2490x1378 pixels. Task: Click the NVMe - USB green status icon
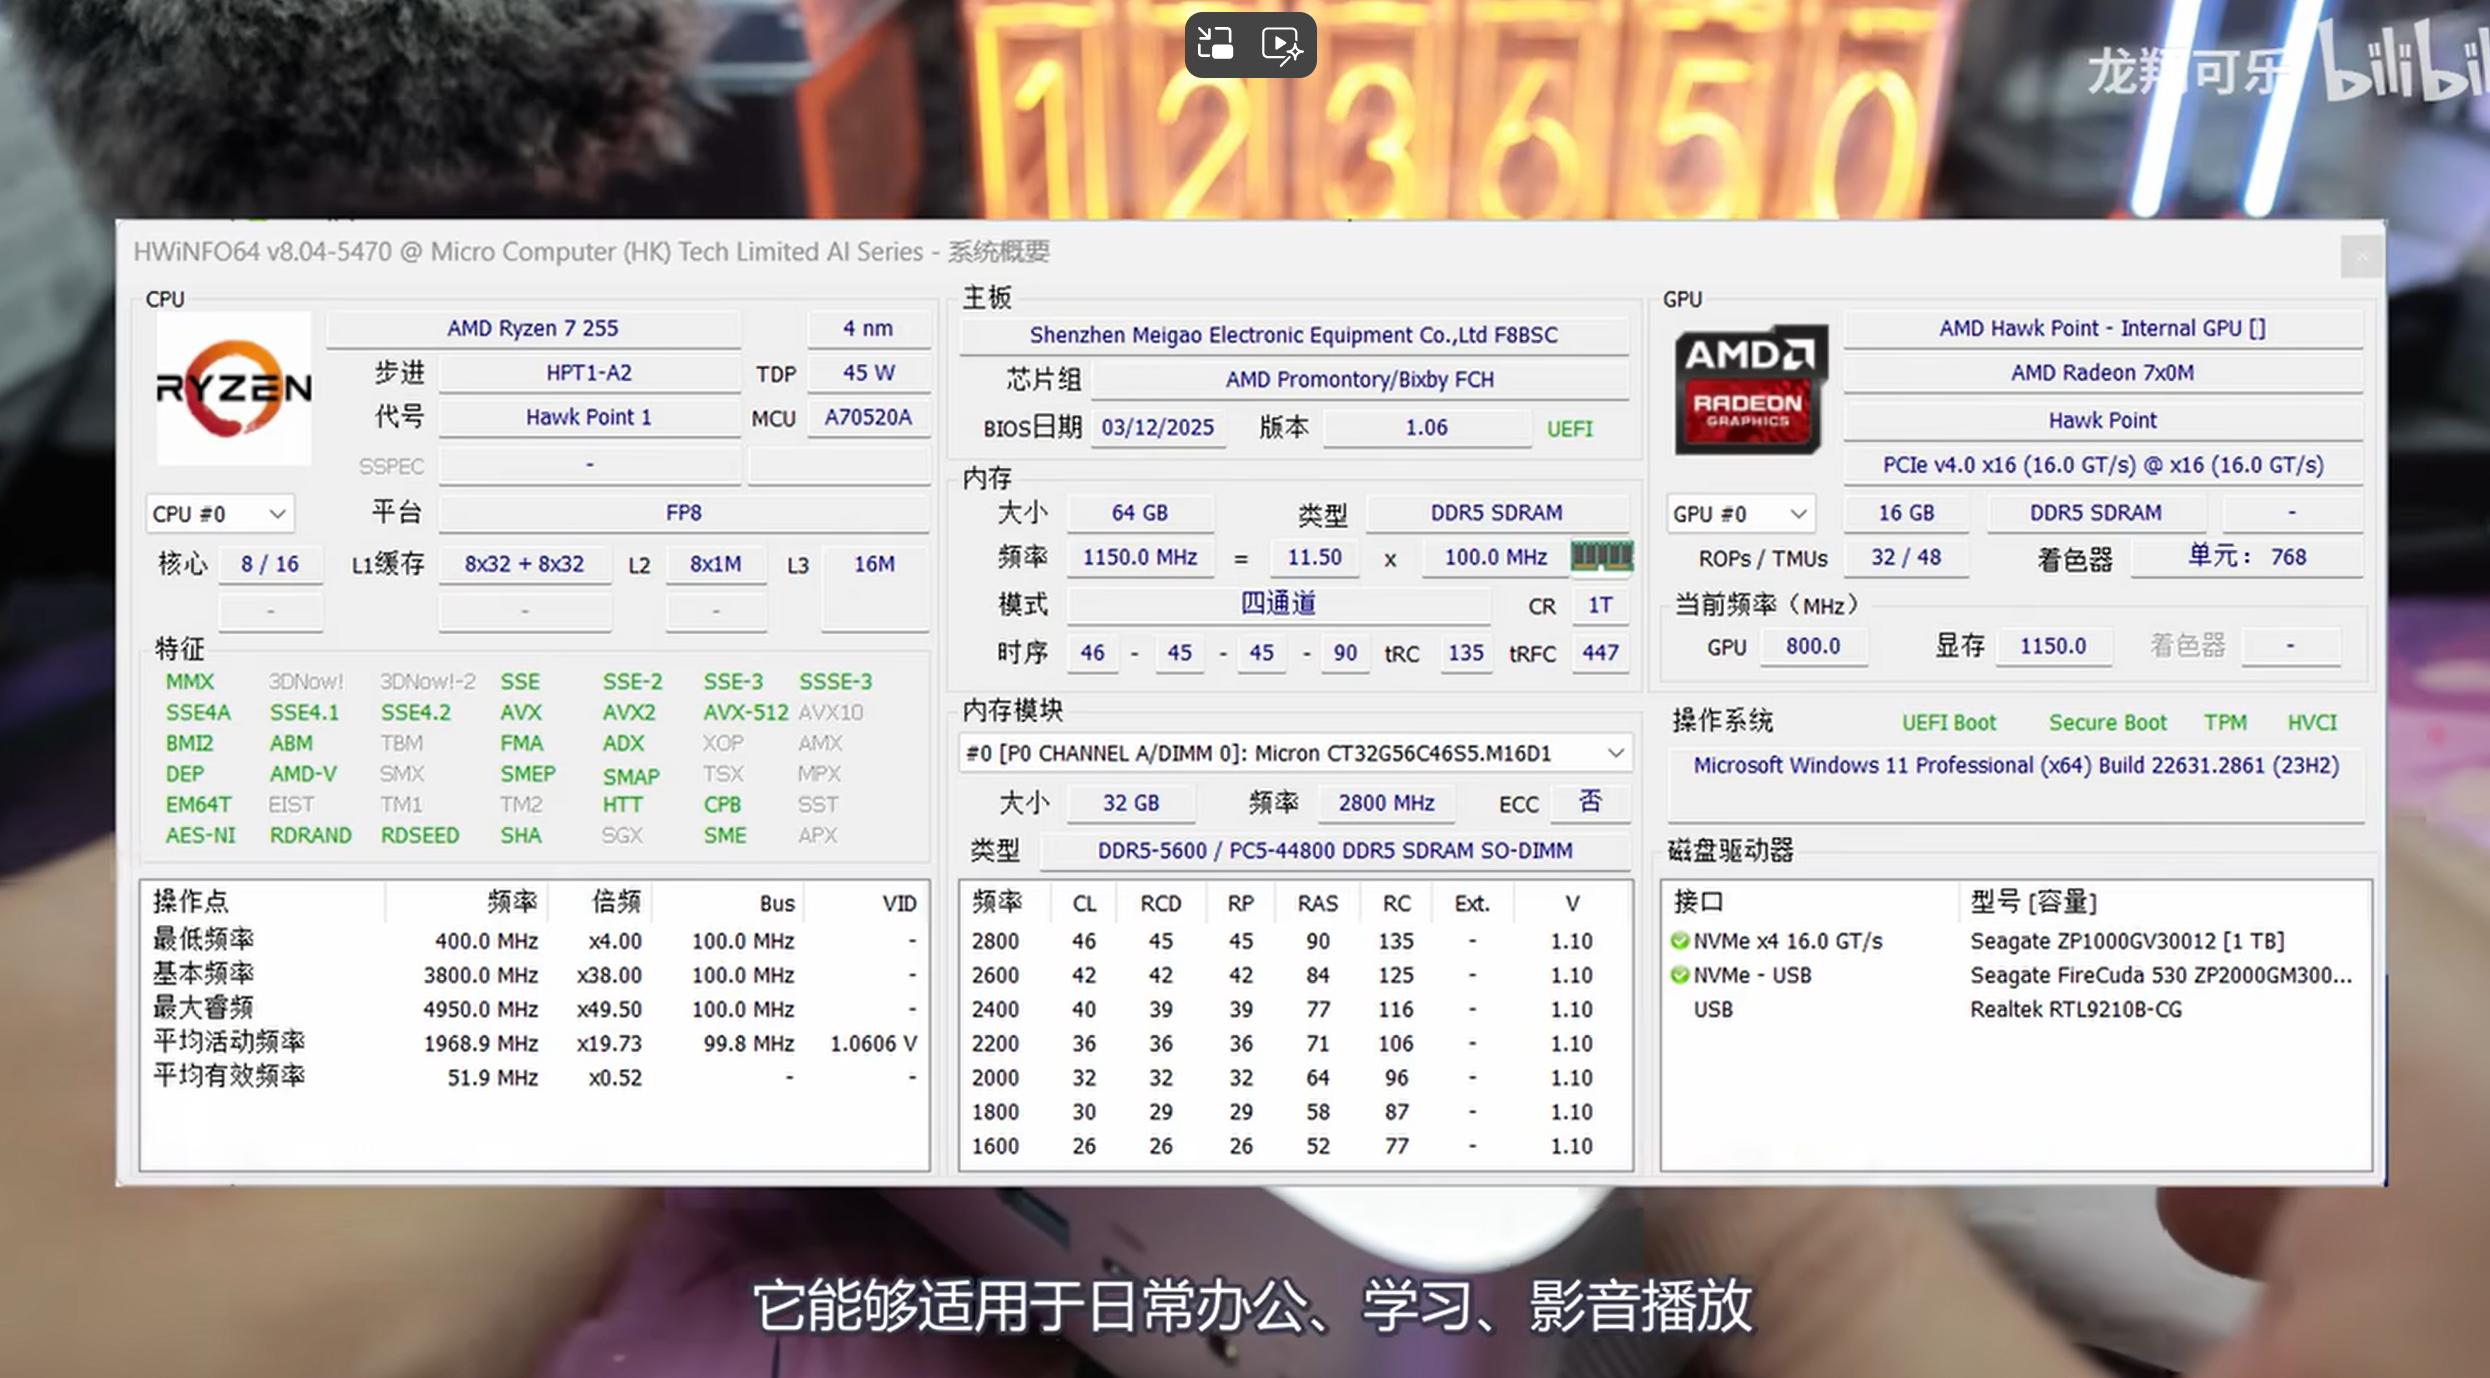1679,975
